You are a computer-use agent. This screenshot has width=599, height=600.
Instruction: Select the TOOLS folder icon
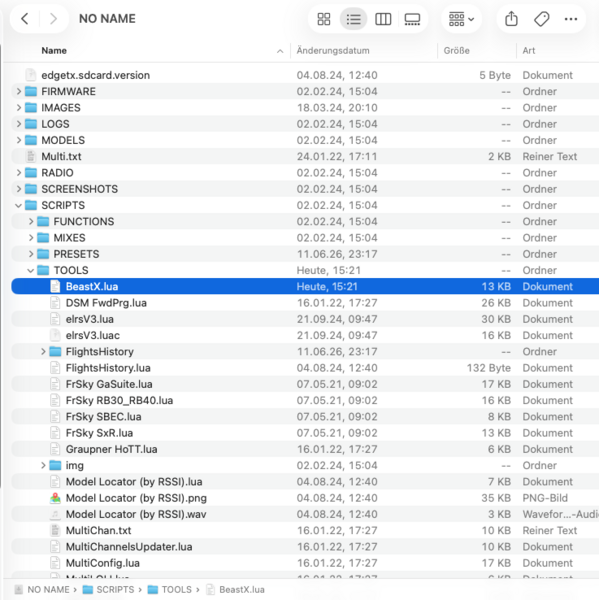pos(43,271)
